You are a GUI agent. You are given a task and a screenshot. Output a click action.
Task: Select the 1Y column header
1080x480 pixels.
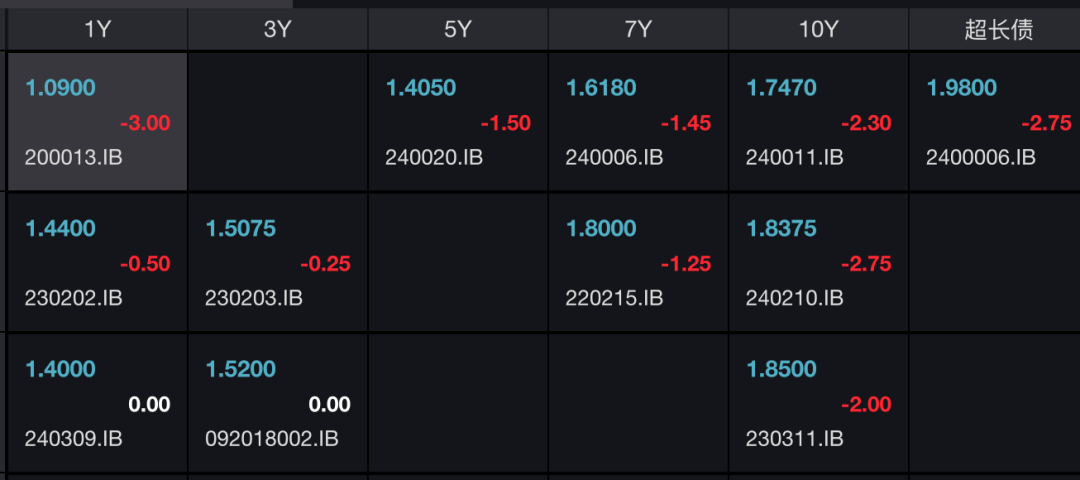click(x=97, y=30)
